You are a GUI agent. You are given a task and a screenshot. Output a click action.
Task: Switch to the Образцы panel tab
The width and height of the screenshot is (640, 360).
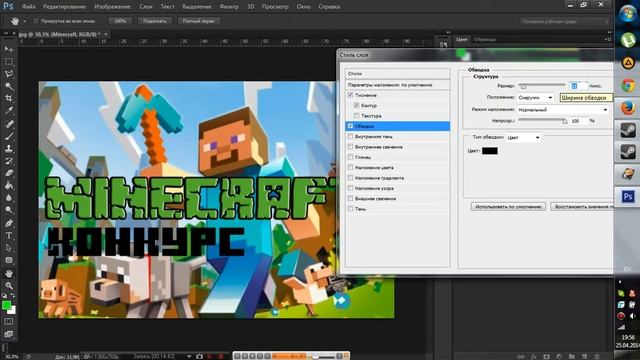484,40
